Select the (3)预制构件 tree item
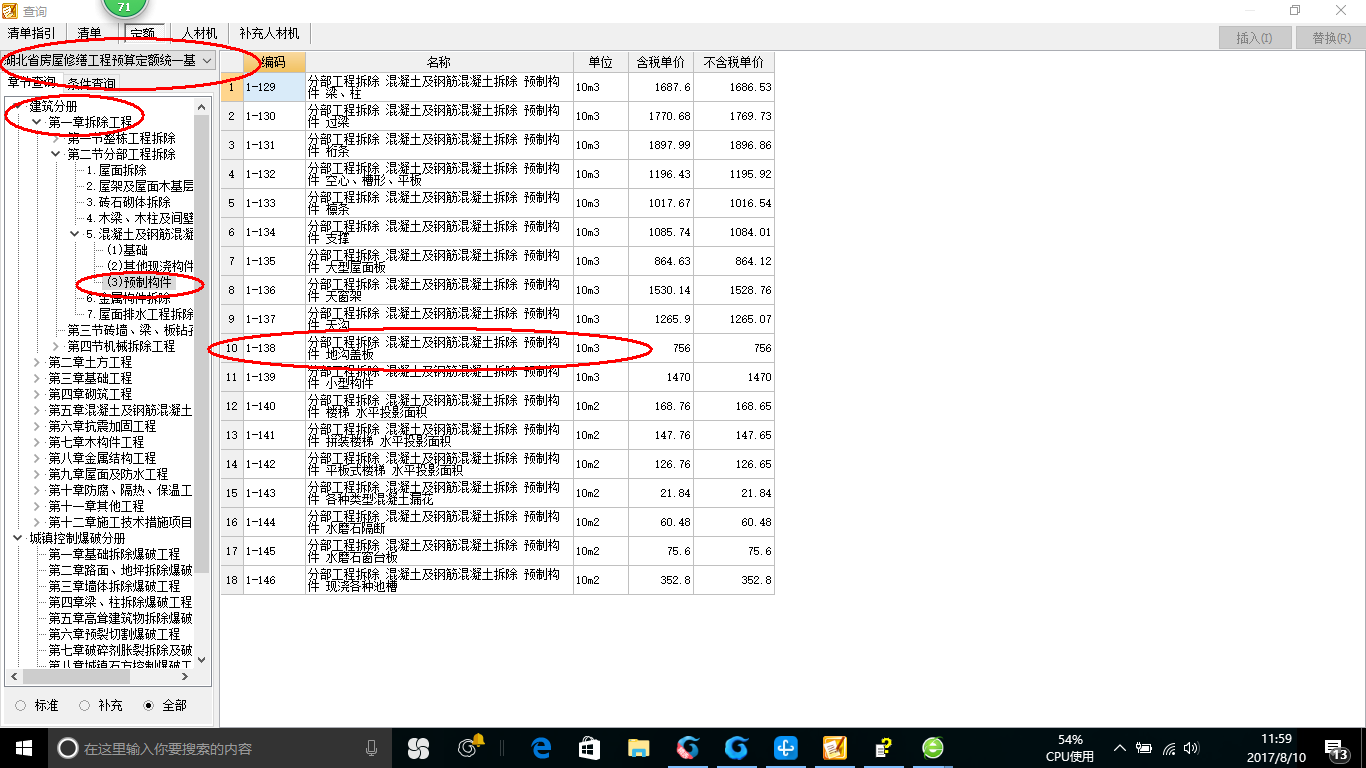The width and height of the screenshot is (1366, 768). click(140, 282)
